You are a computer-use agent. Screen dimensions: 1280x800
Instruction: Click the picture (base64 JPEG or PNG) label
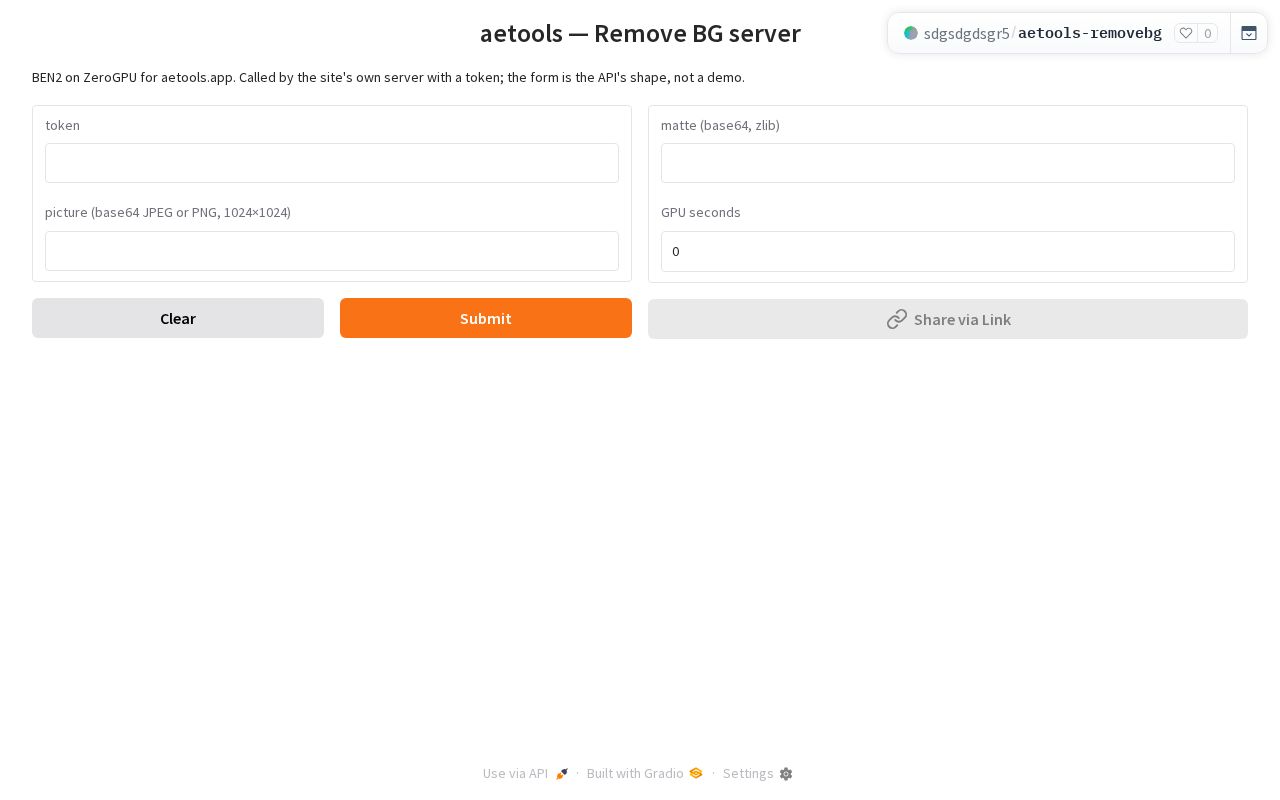[168, 212]
